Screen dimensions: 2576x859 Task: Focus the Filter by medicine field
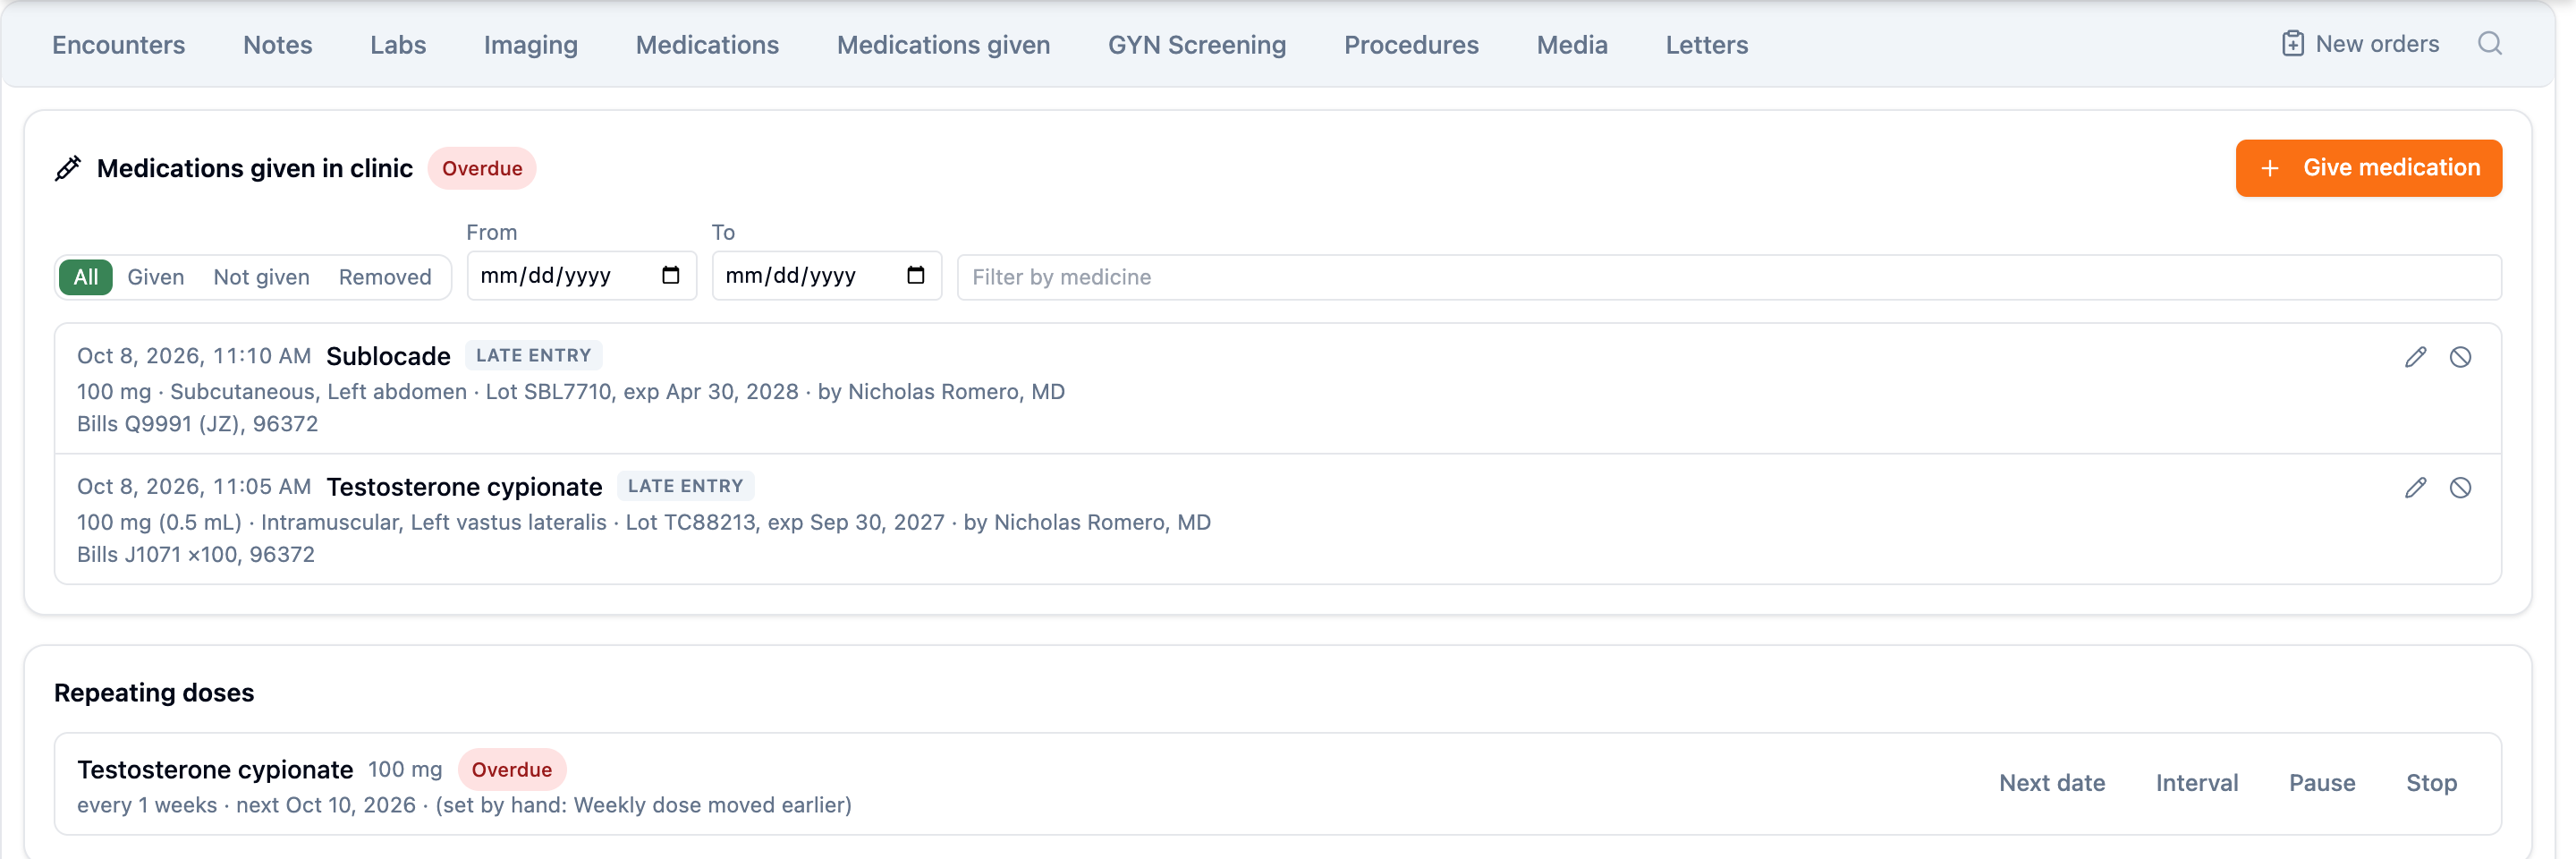pyautogui.click(x=1729, y=277)
